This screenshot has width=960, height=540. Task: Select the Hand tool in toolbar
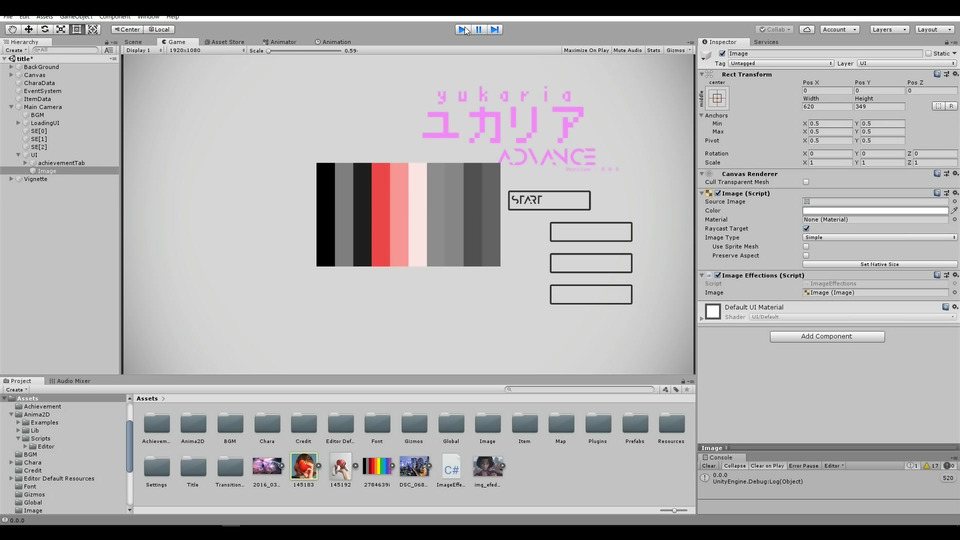pos(12,29)
